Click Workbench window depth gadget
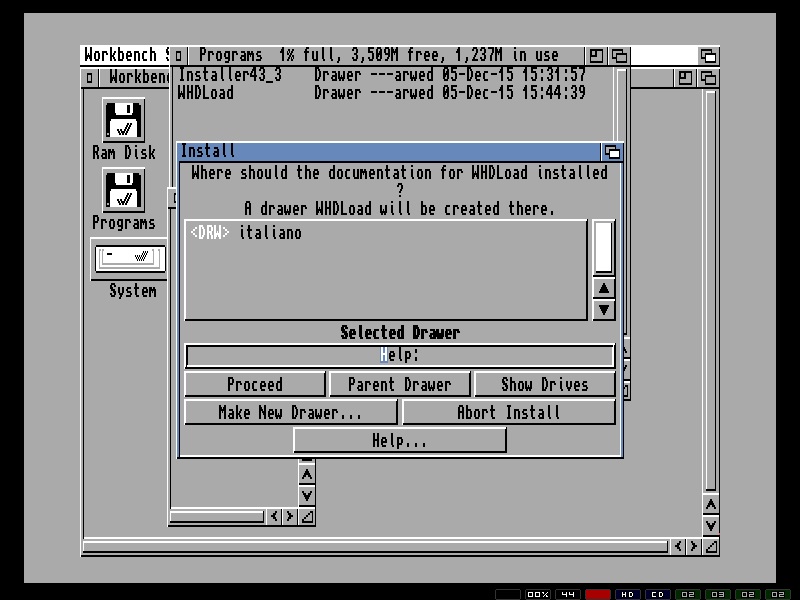The width and height of the screenshot is (800, 600). (x=708, y=78)
